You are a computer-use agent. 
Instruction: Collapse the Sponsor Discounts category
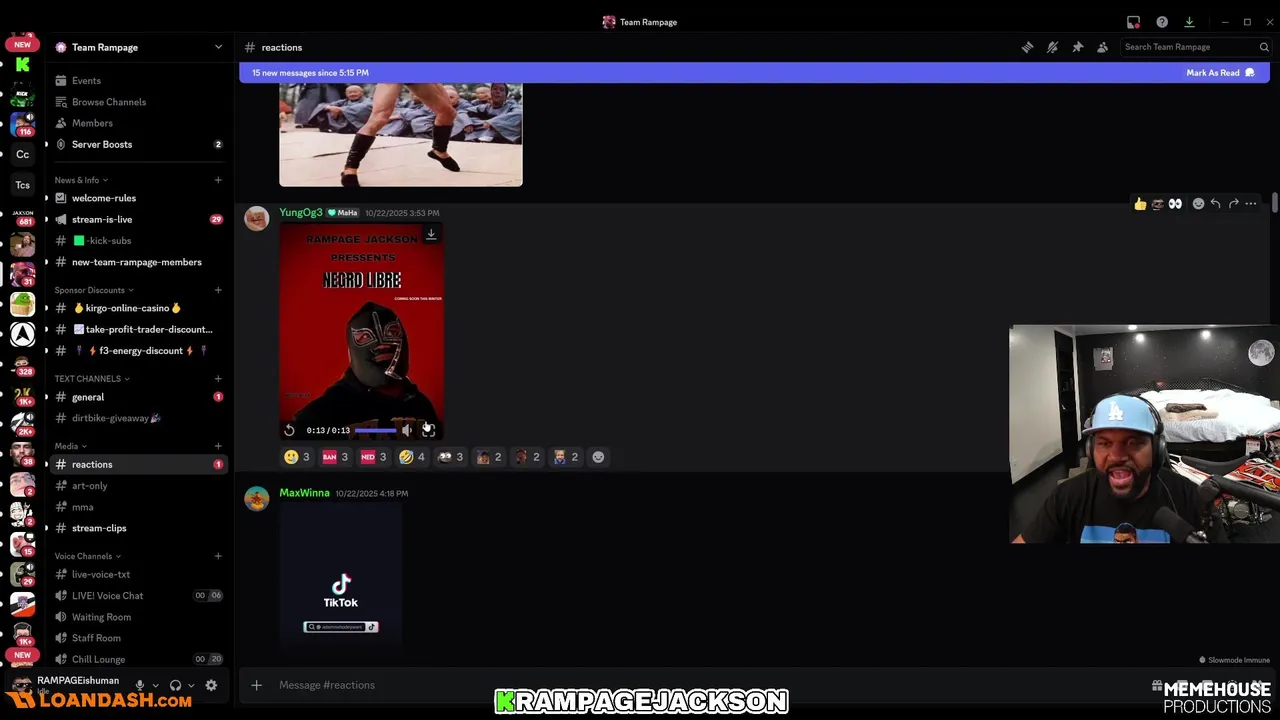[x=94, y=290]
